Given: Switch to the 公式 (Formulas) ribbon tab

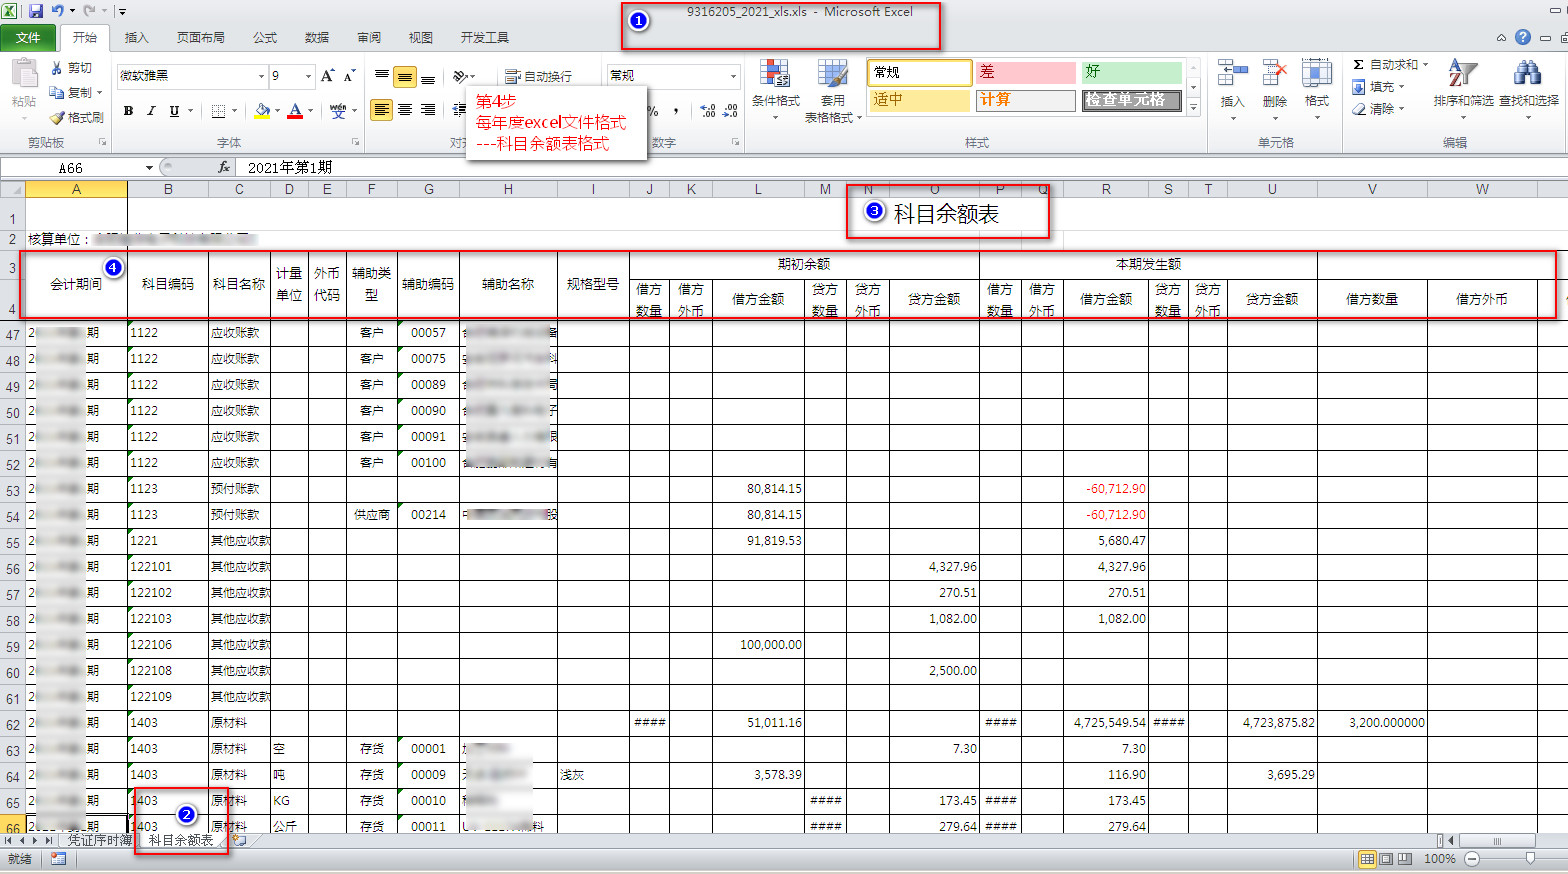Looking at the screenshot, I should point(265,38).
